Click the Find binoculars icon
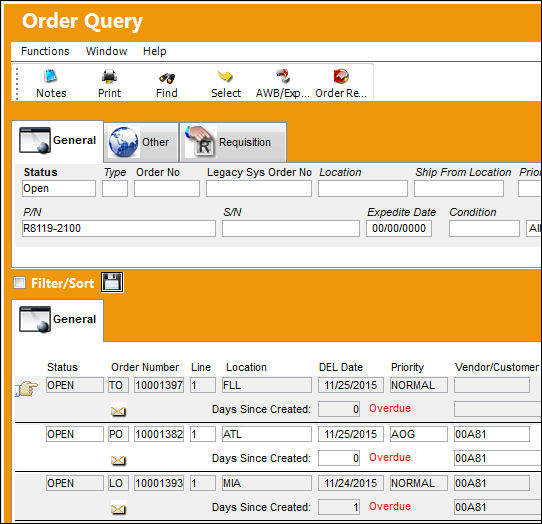Viewport: 542px width, 524px height. (x=167, y=78)
